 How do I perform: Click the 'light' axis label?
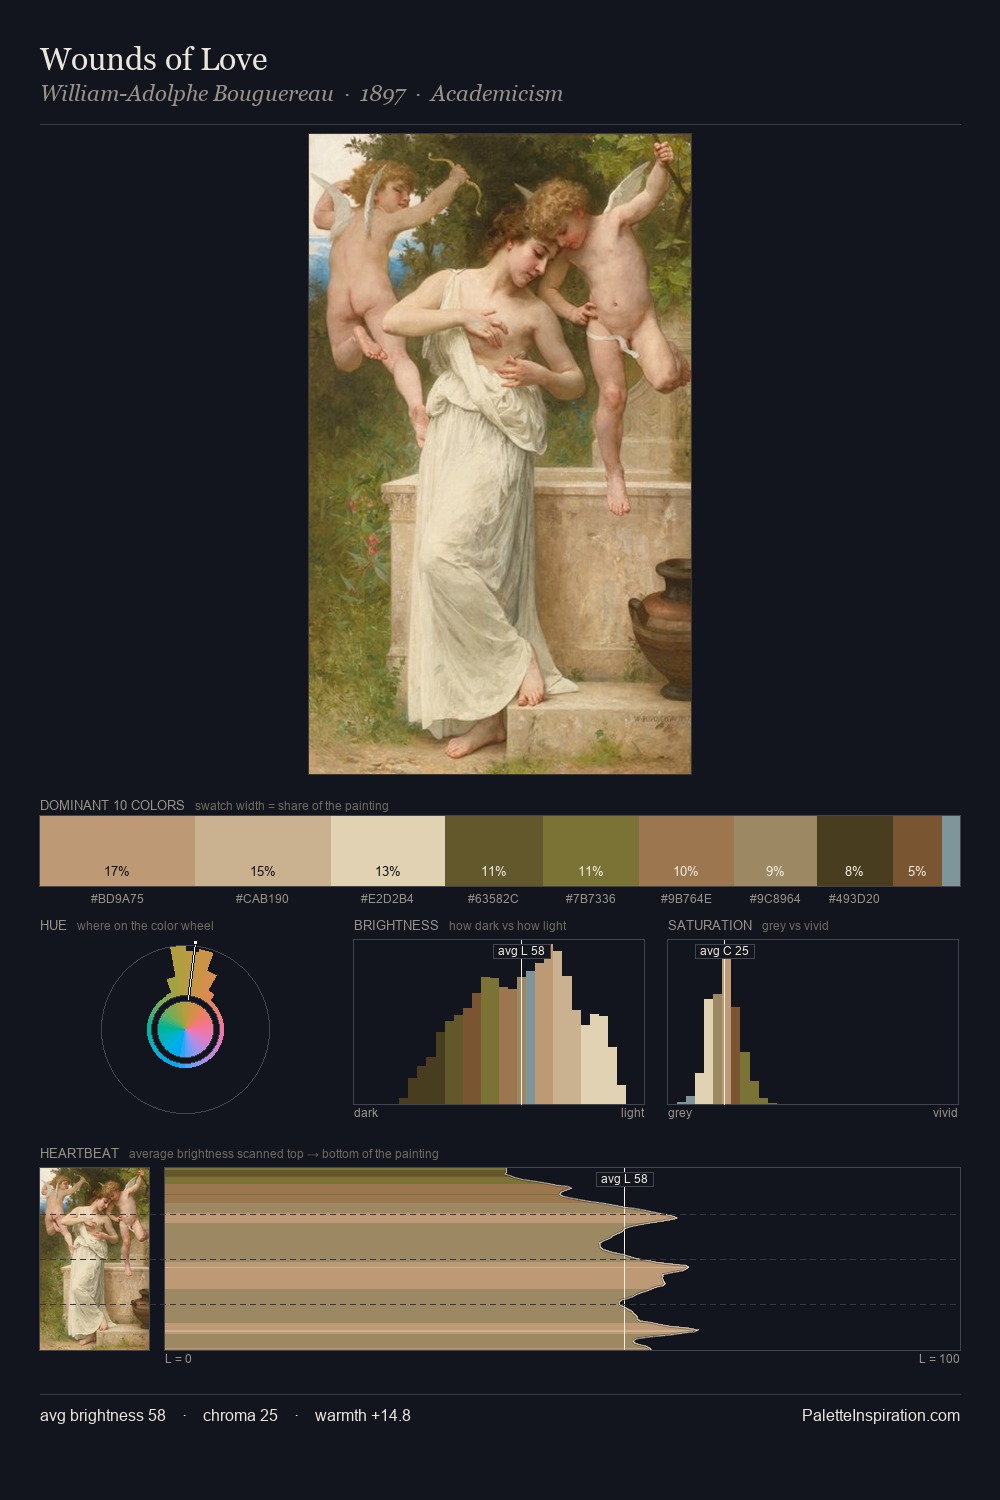tap(632, 1113)
